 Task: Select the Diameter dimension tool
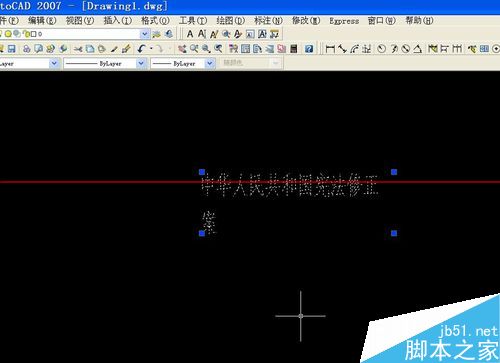[x=406, y=49]
